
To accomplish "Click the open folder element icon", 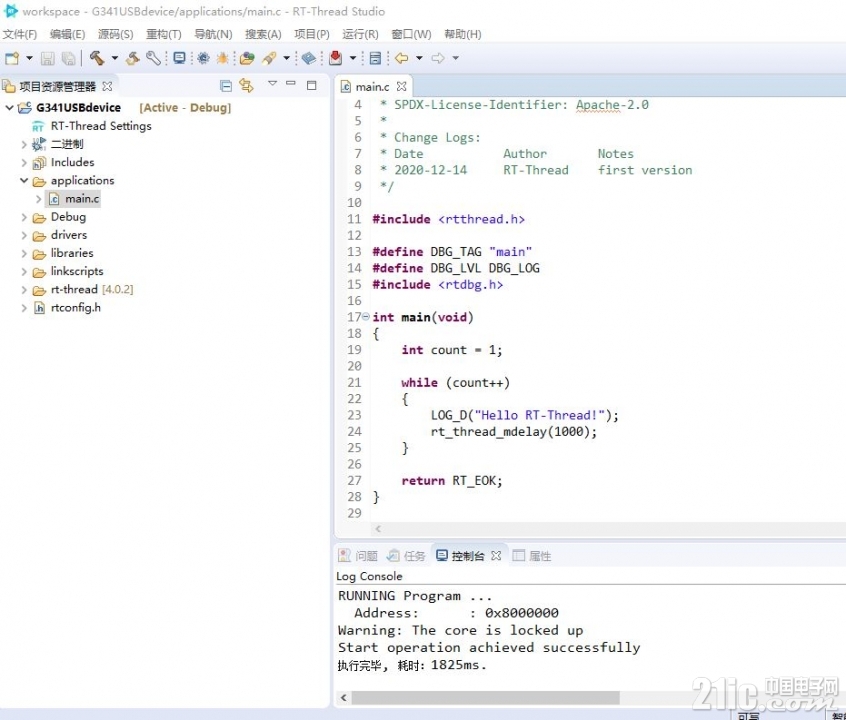I will [x=247, y=58].
